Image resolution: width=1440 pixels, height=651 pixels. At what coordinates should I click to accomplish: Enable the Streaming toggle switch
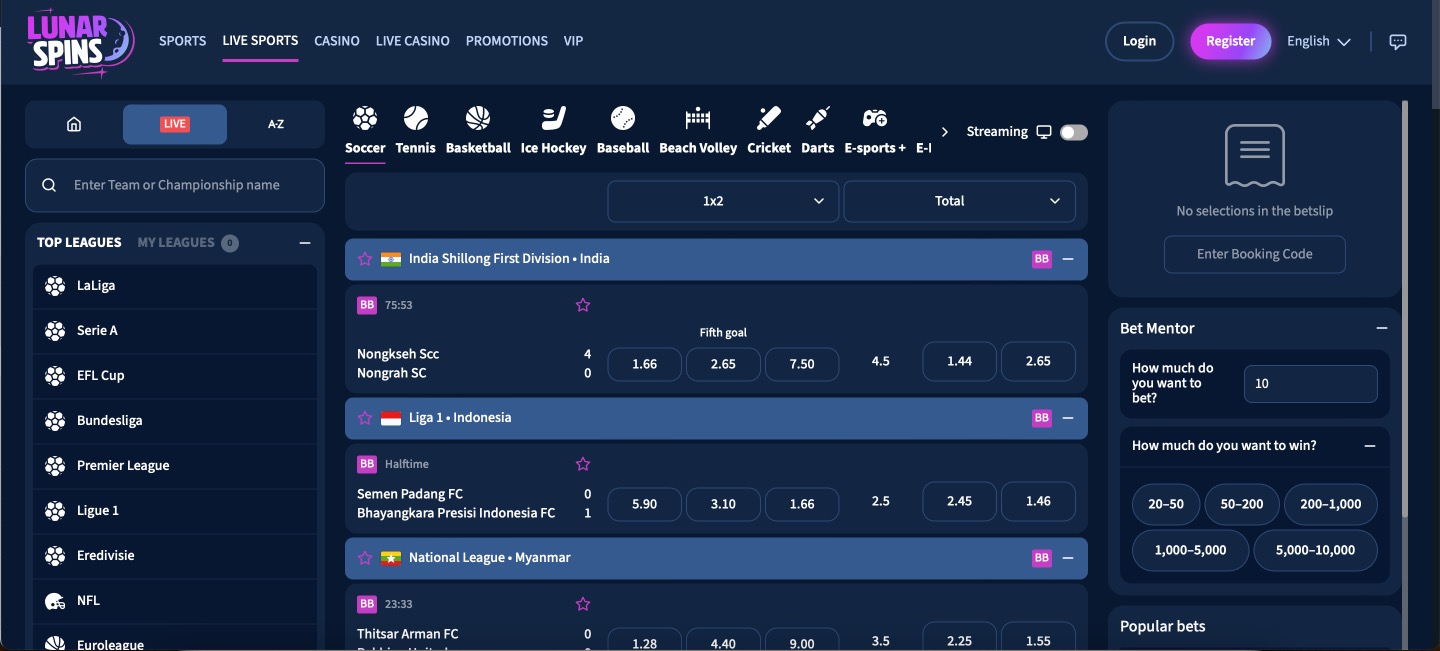pos(1074,132)
